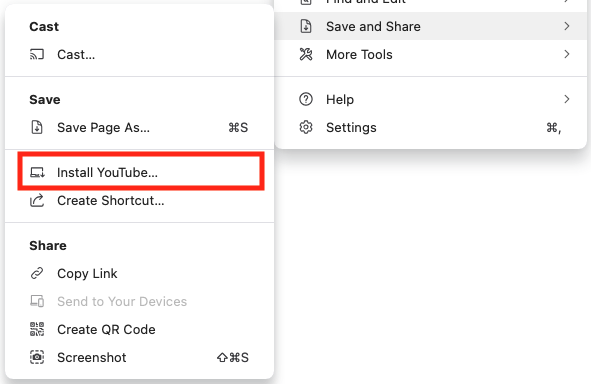This screenshot has height=384, width=591.
Task: Click the Save and Share document icon
Action: coord(306,26)
